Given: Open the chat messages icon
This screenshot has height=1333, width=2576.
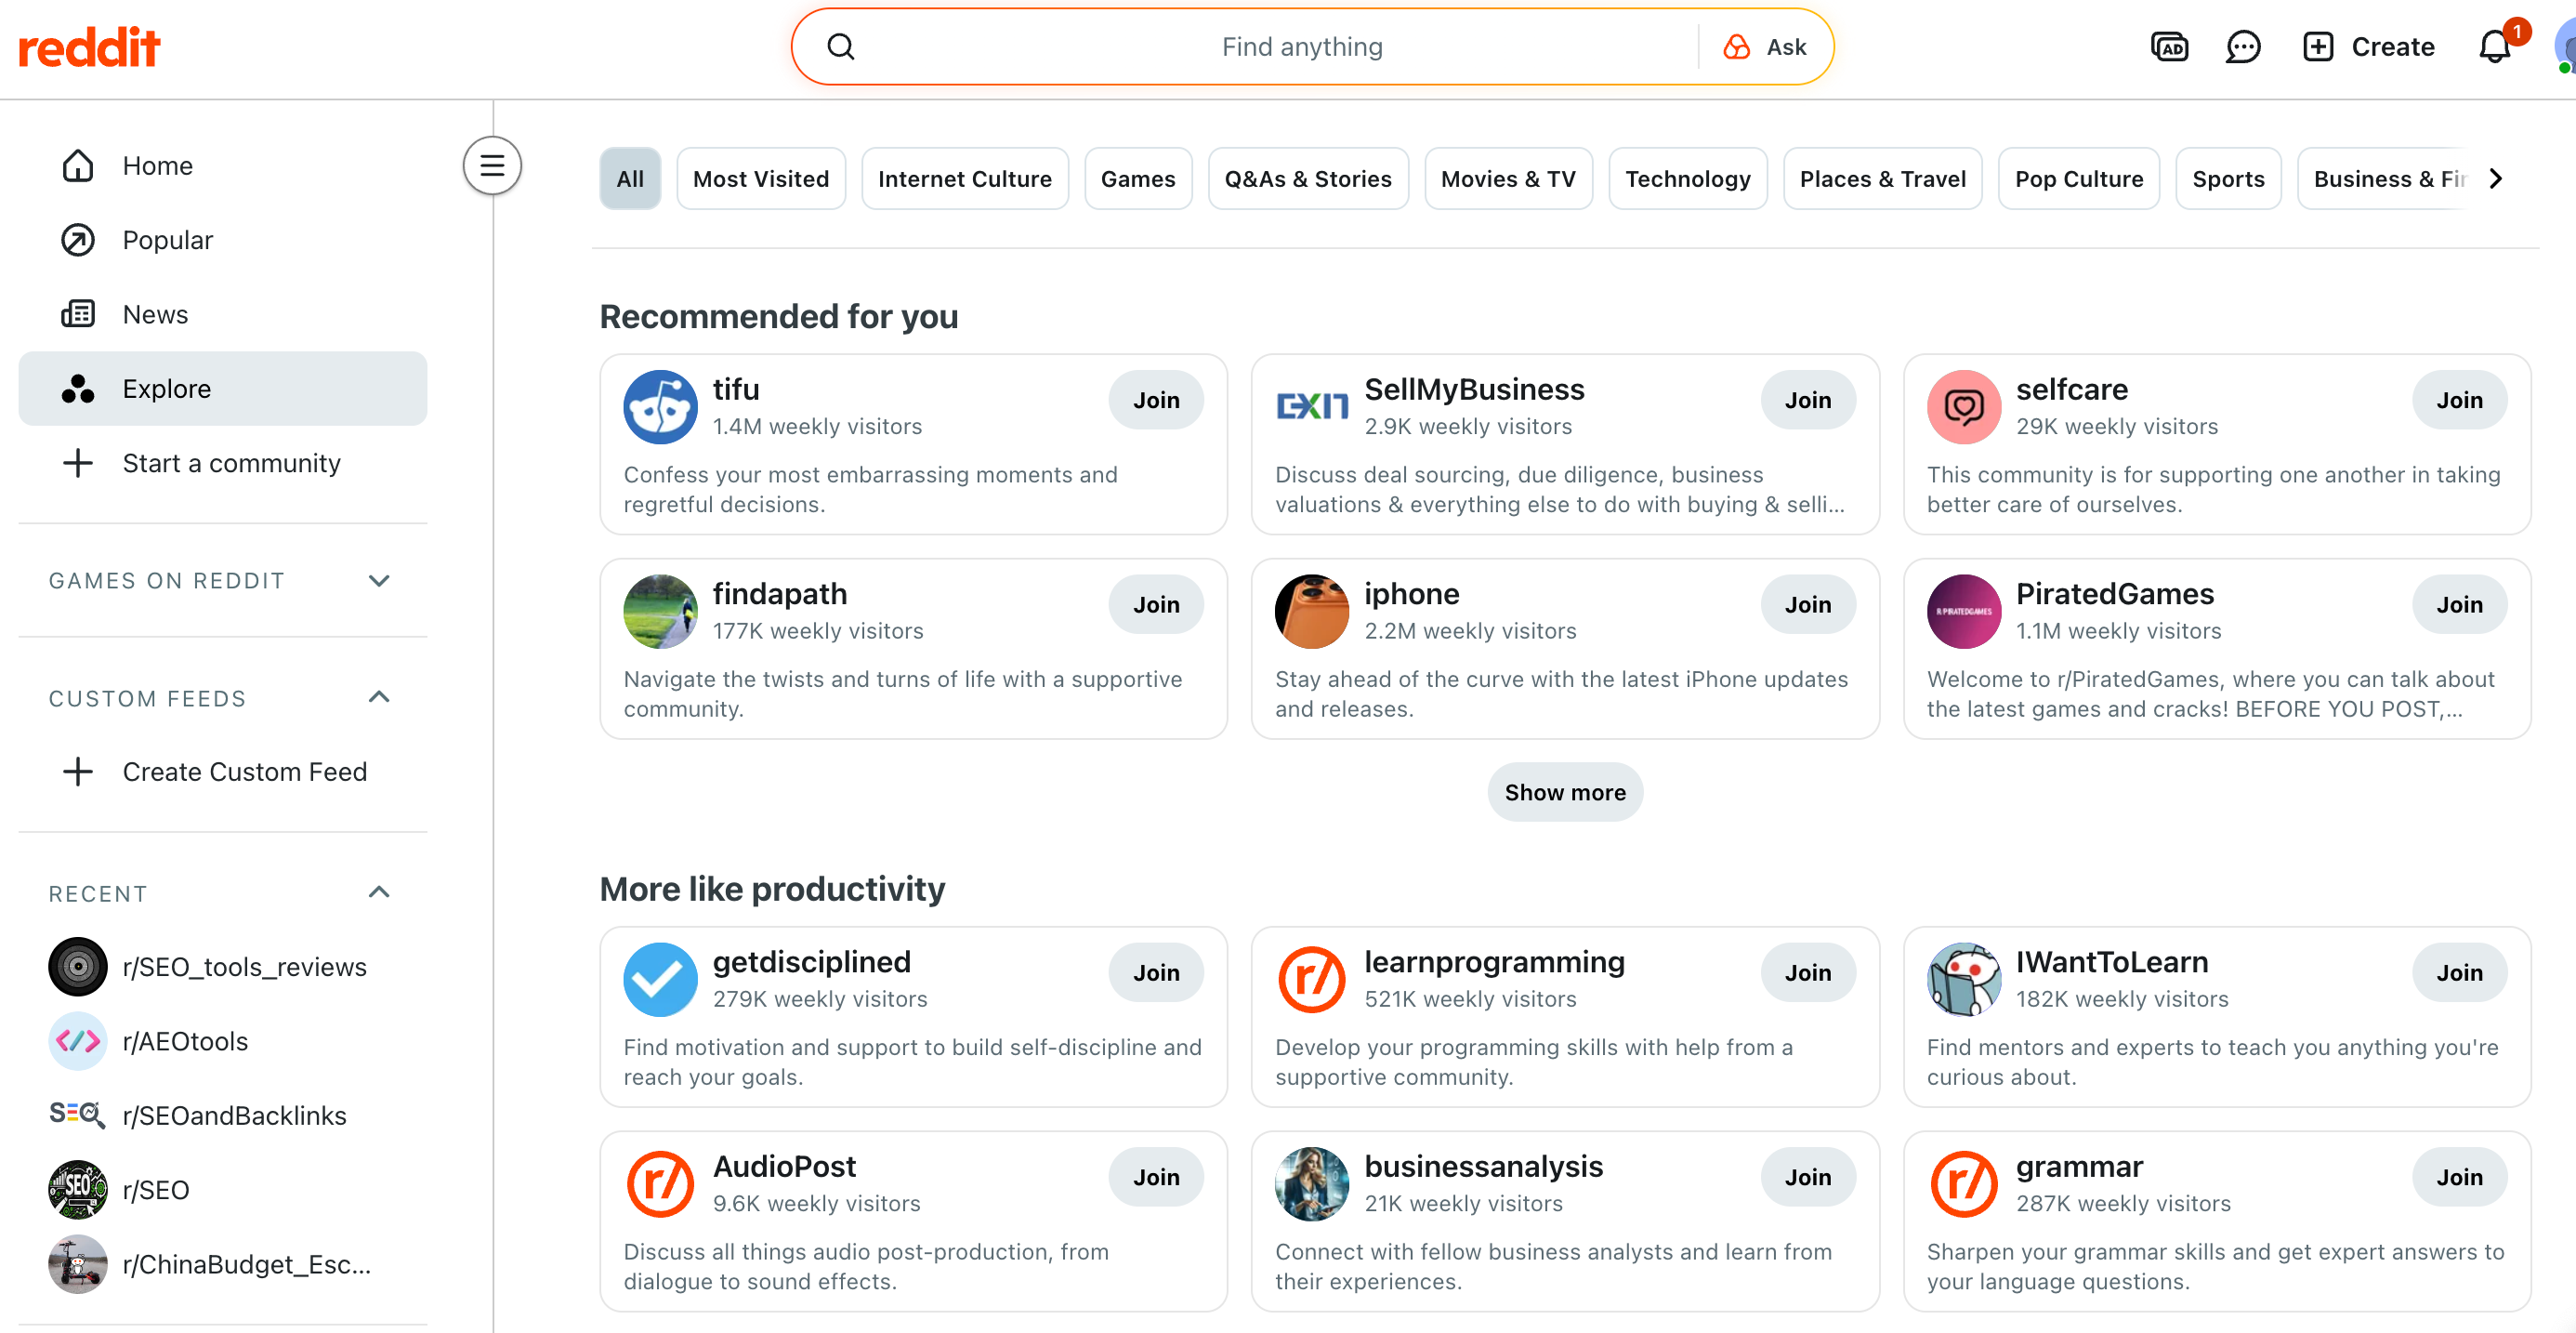Looking at the screenshot, I should click(2243, 47).
